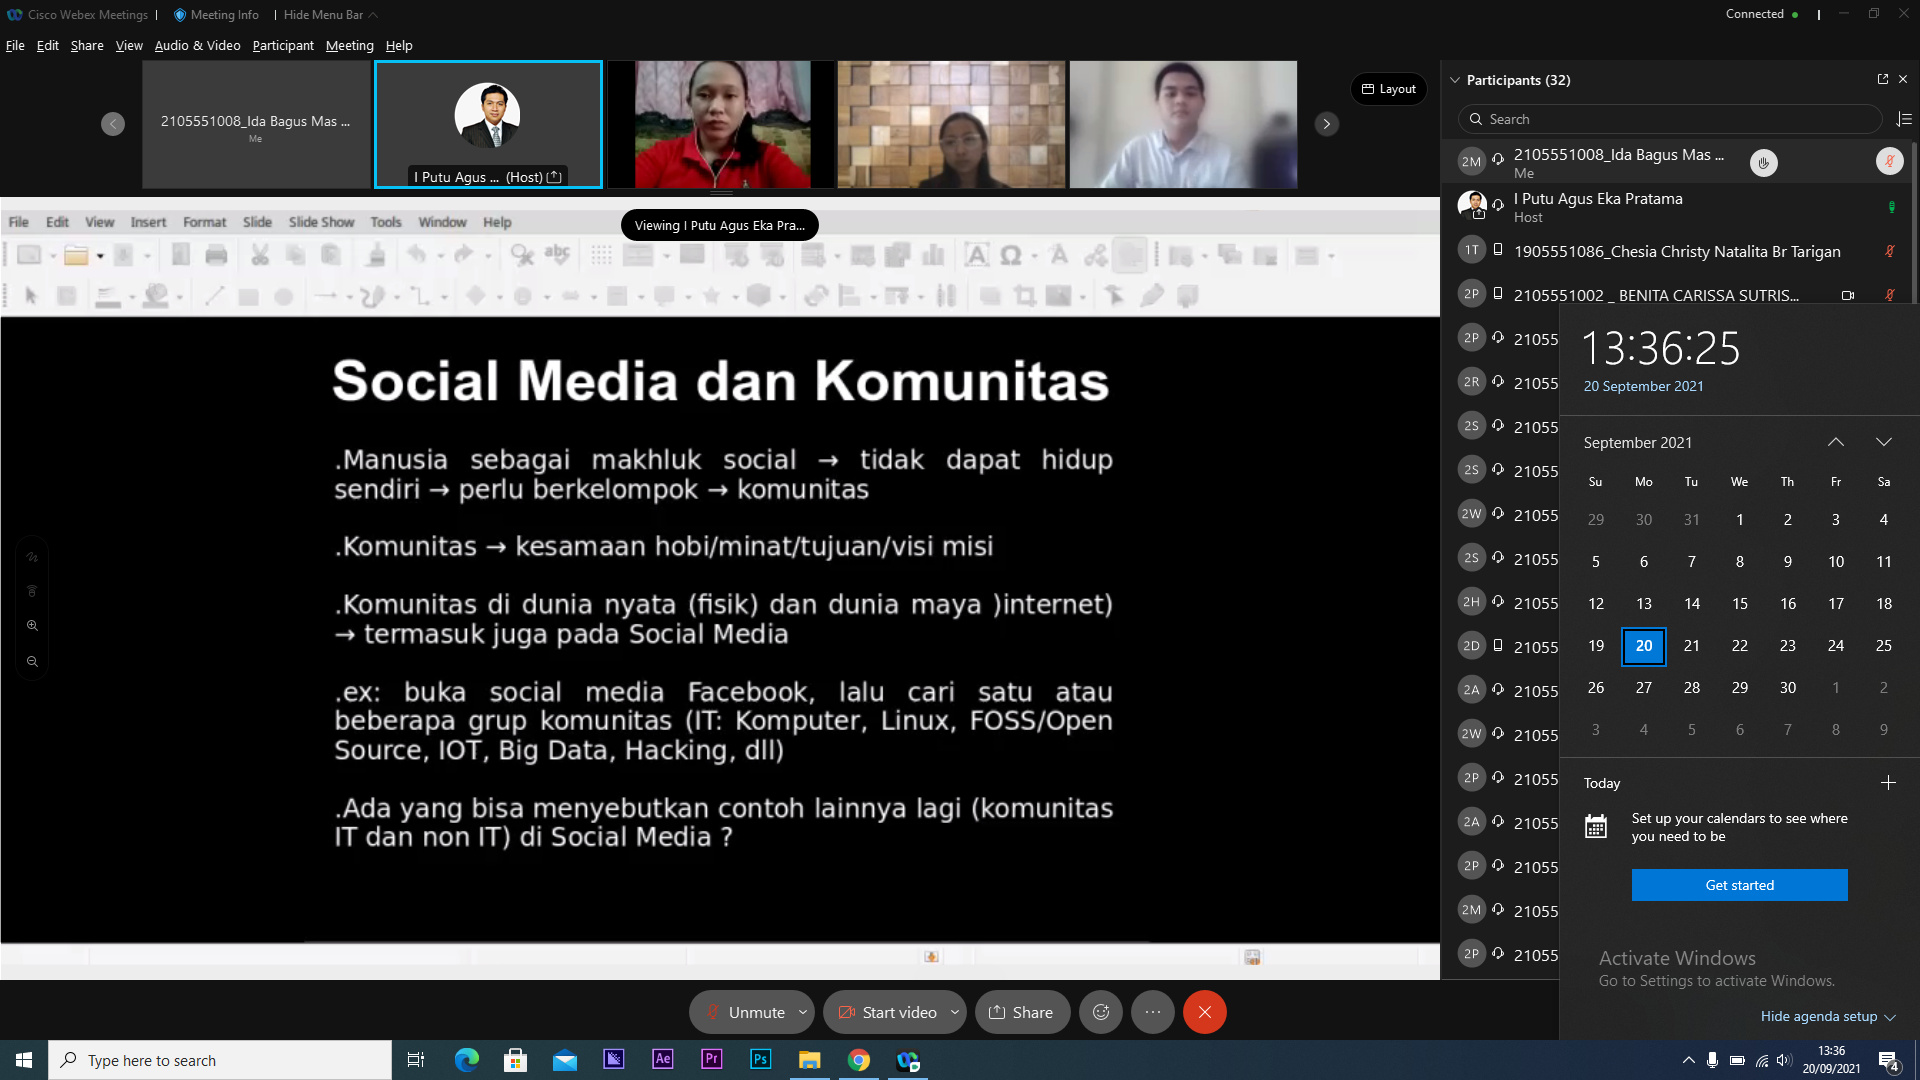This screenshot has width=1920, height=1080.
Task: Open Webex File menu
Action: [15, 45]
